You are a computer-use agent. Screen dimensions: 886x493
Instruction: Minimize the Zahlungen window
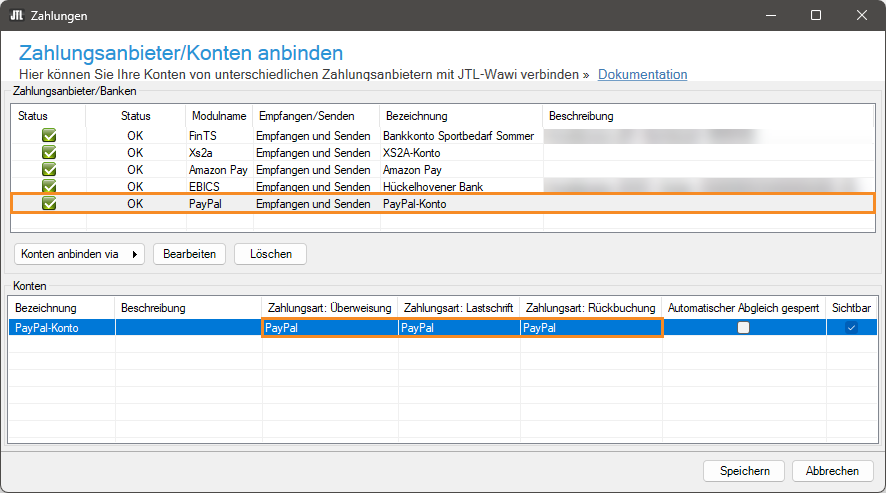(x=770, y=16)
